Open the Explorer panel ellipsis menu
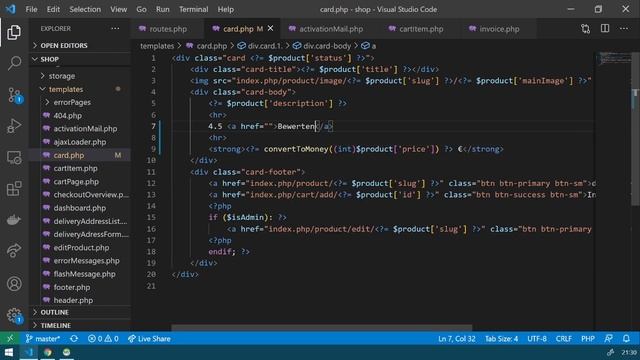Image resolution: width=640 pixels, height=360 pixels. pyautogui.click(x=115, y=29)
